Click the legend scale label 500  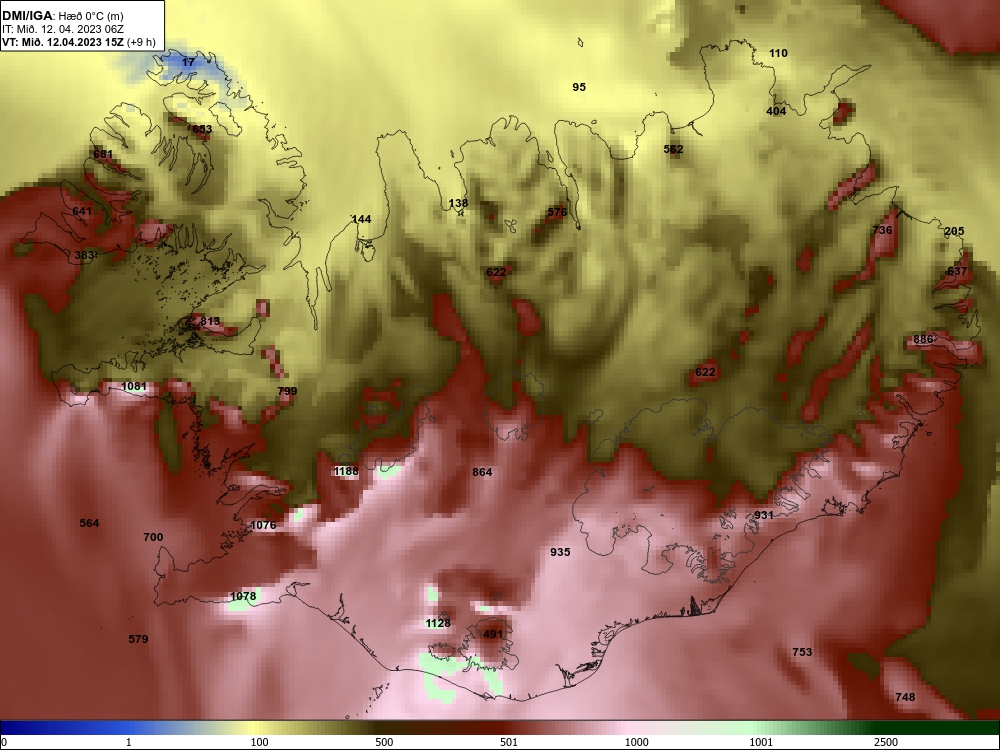(385, 742)
